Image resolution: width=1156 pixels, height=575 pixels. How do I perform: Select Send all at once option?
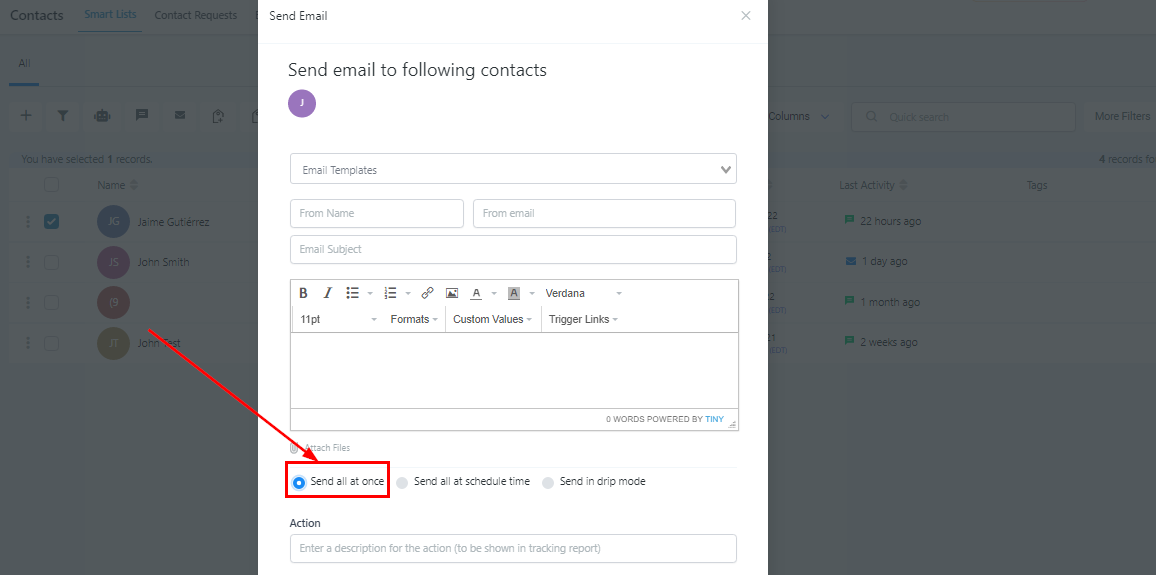pyautogui.click(x=299, y=482)
